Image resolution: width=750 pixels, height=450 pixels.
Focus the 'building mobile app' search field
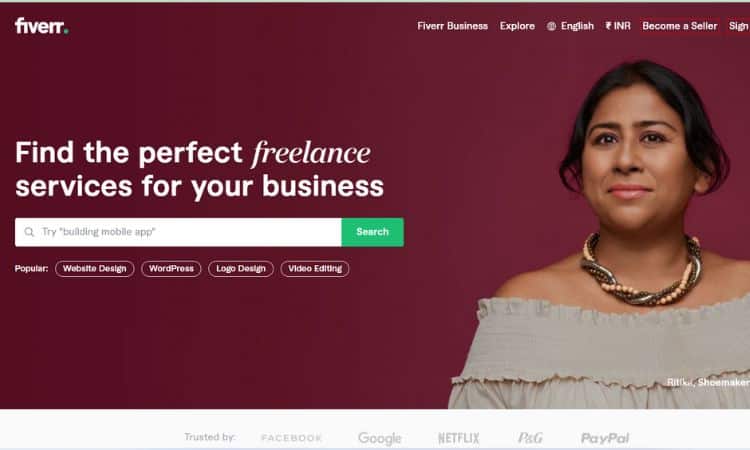(178, 232)
